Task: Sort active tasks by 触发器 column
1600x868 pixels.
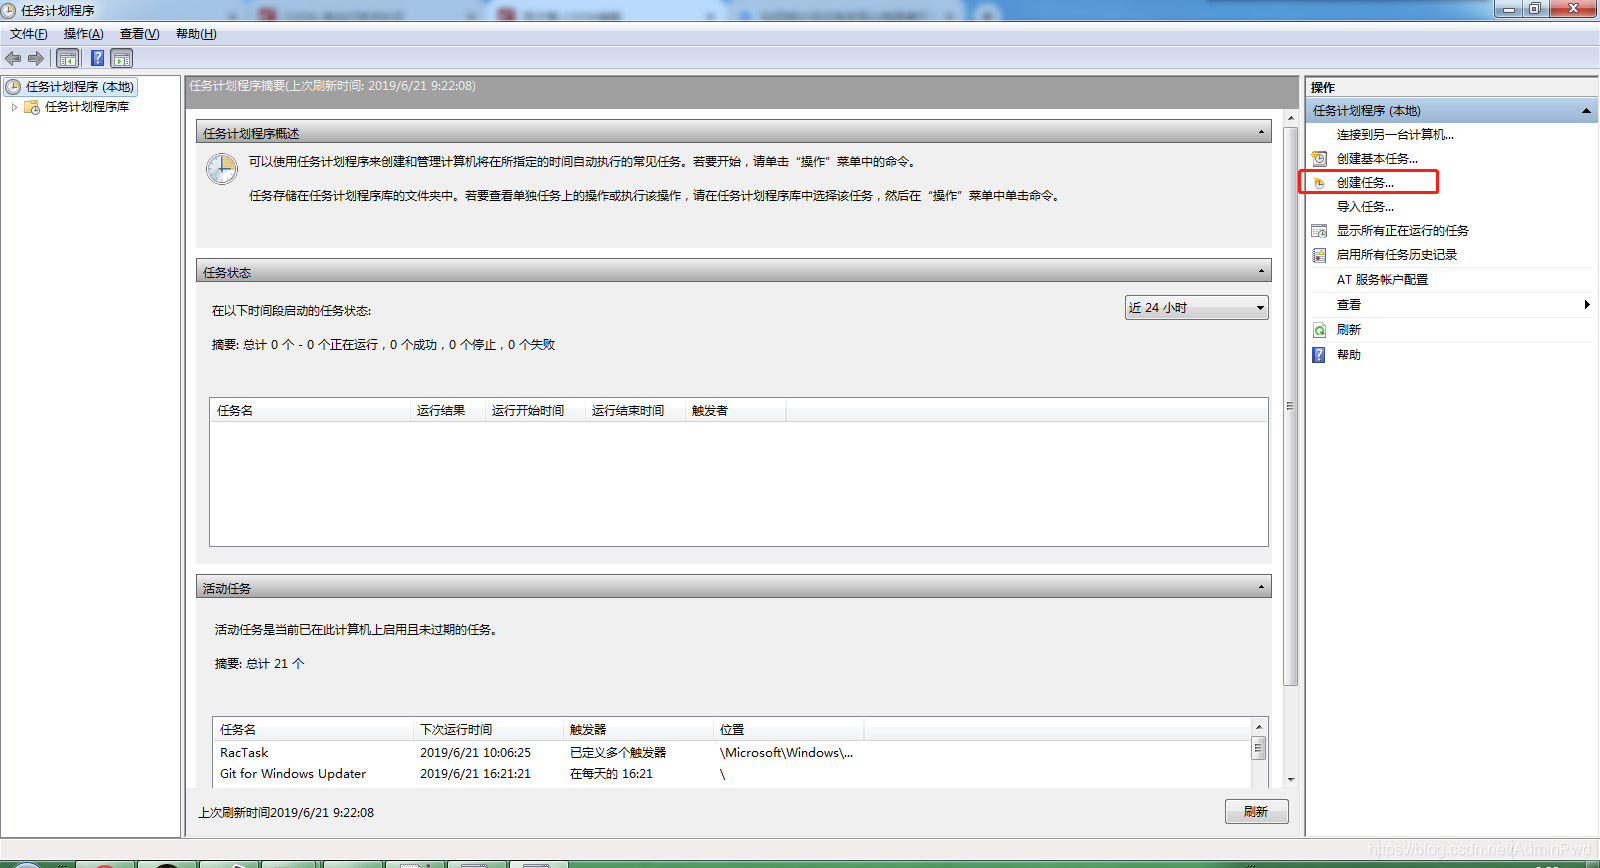Action: point(638,730)
